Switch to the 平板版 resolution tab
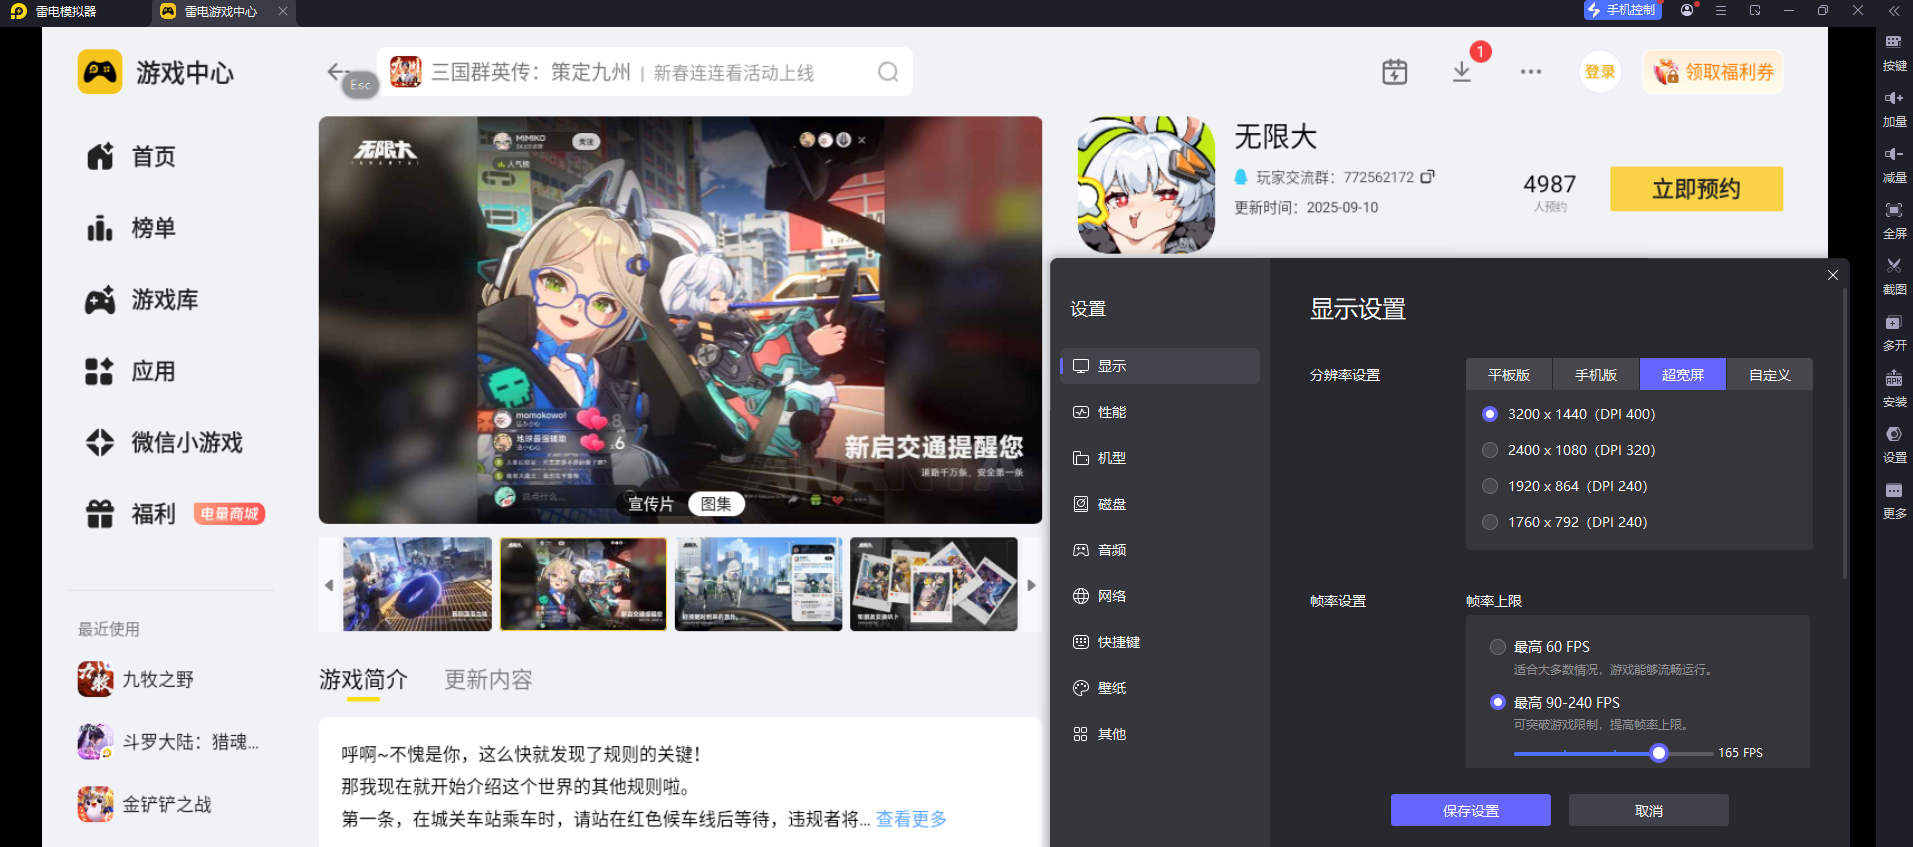The height and width of the screenshot is (847, 1913). (x=1509, y=374)
